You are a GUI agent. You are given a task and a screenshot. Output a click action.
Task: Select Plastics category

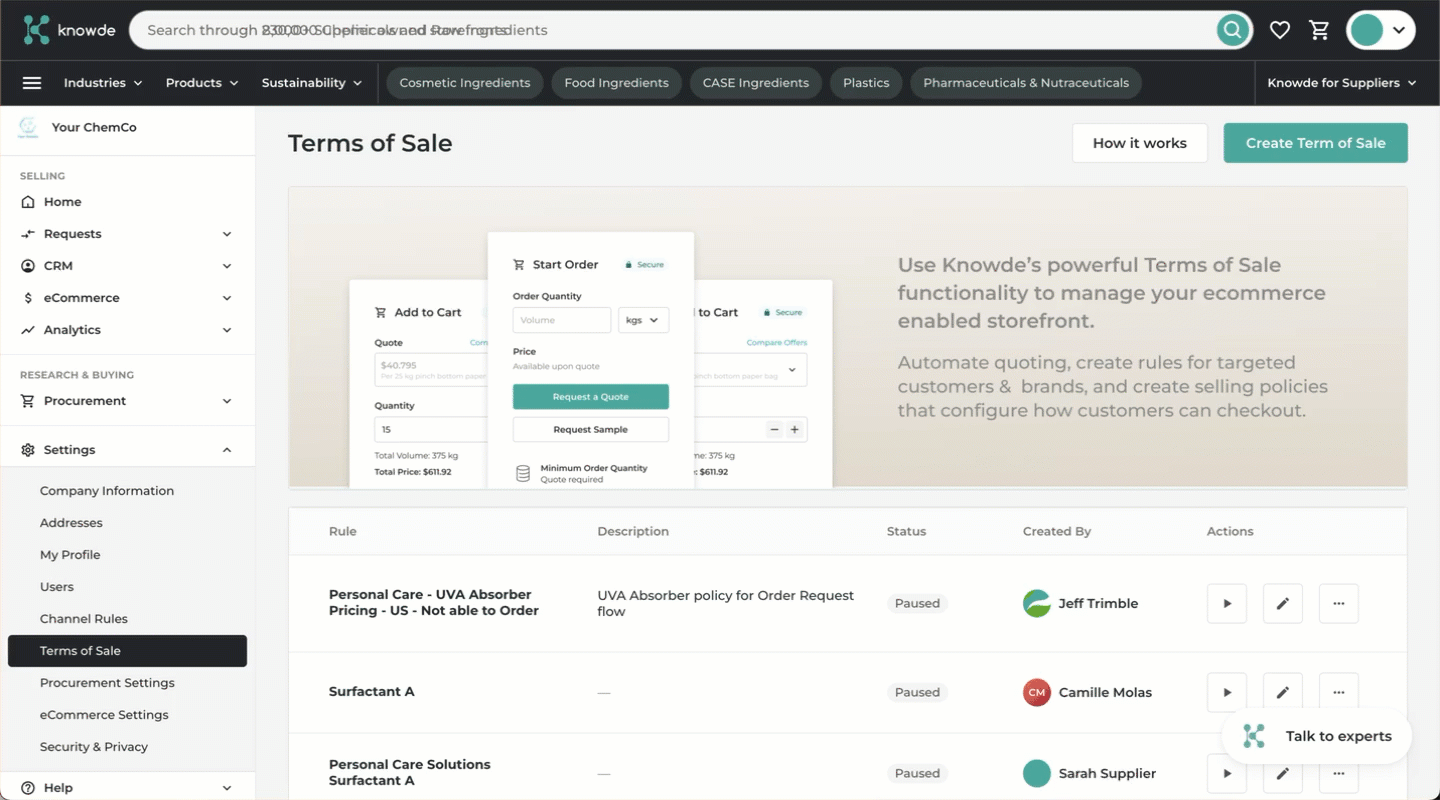[x=866, y=83]
